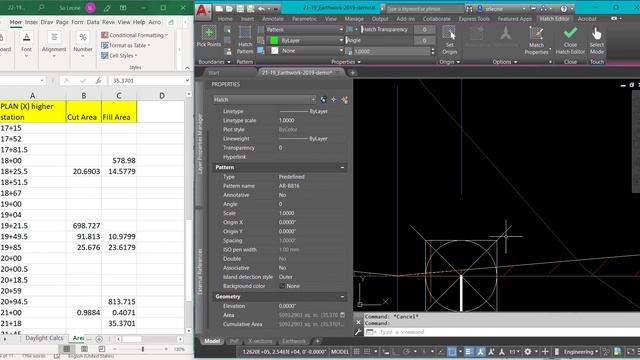Click Select Mode touch icon

coord(596,33)
